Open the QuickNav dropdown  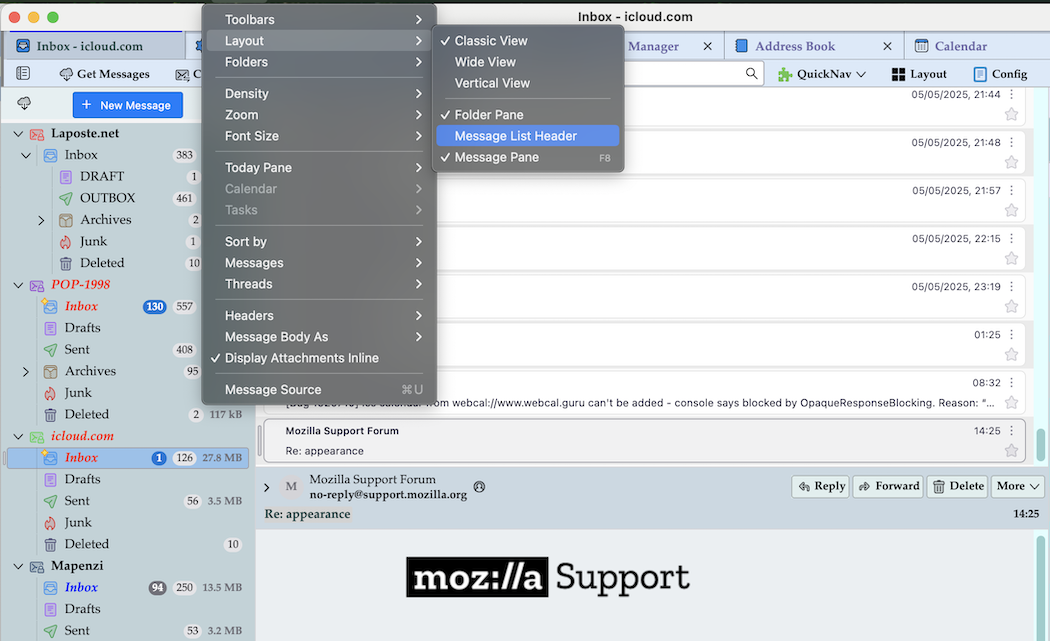pyautogui.click(x=822, y=74)
